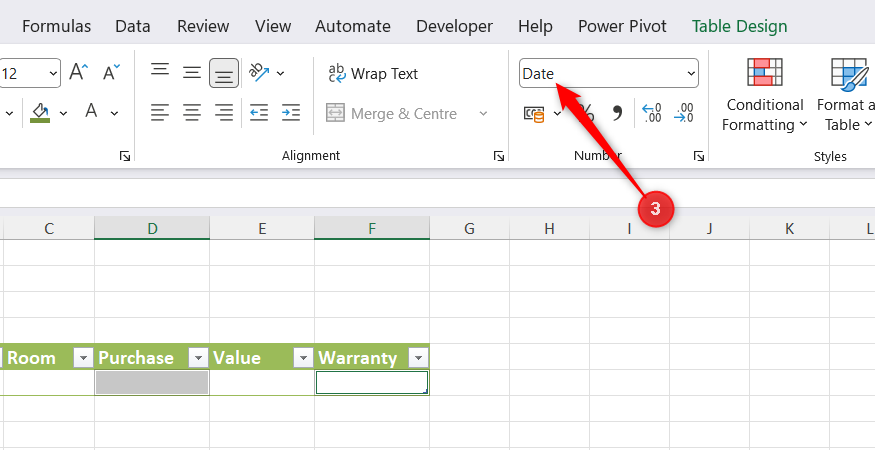The height and width of the screenshot is (450, 875).
Task: Click Merge & Centre button
Action: (392, 114)
